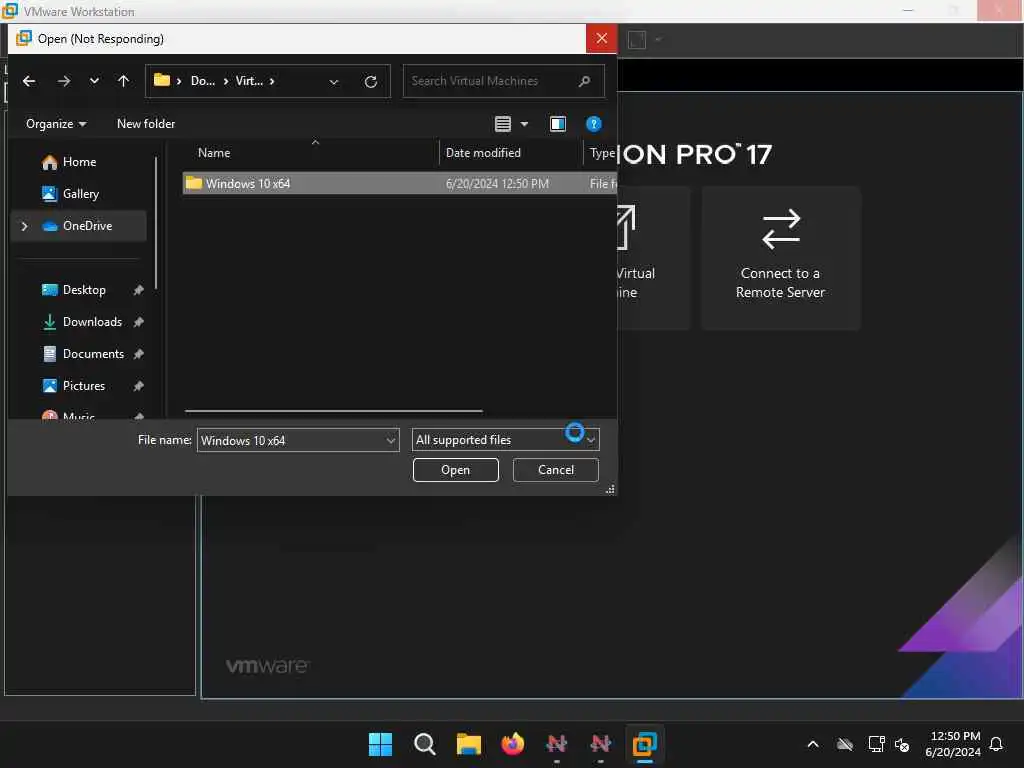The width and height of the screenshot is (1024, 768).
Task: Show hidden tray icons chevron
Action: coord(813,744)
